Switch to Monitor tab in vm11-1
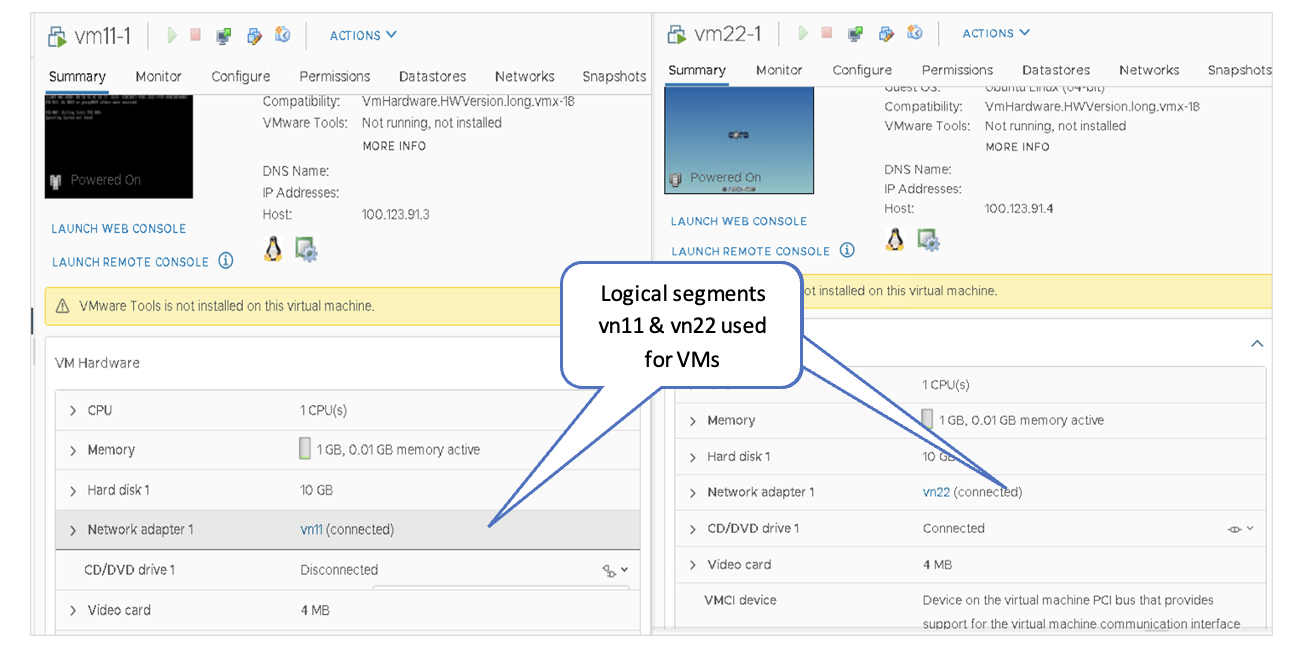This screenshot has width=1306, height=662. [158, 76]
